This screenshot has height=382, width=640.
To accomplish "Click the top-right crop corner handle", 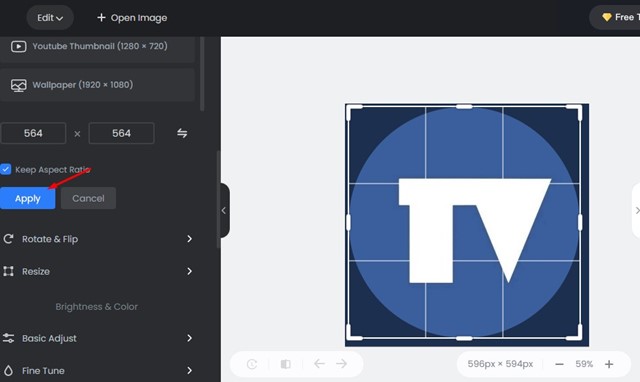I will pyautogui.click(x=576, y=110).
